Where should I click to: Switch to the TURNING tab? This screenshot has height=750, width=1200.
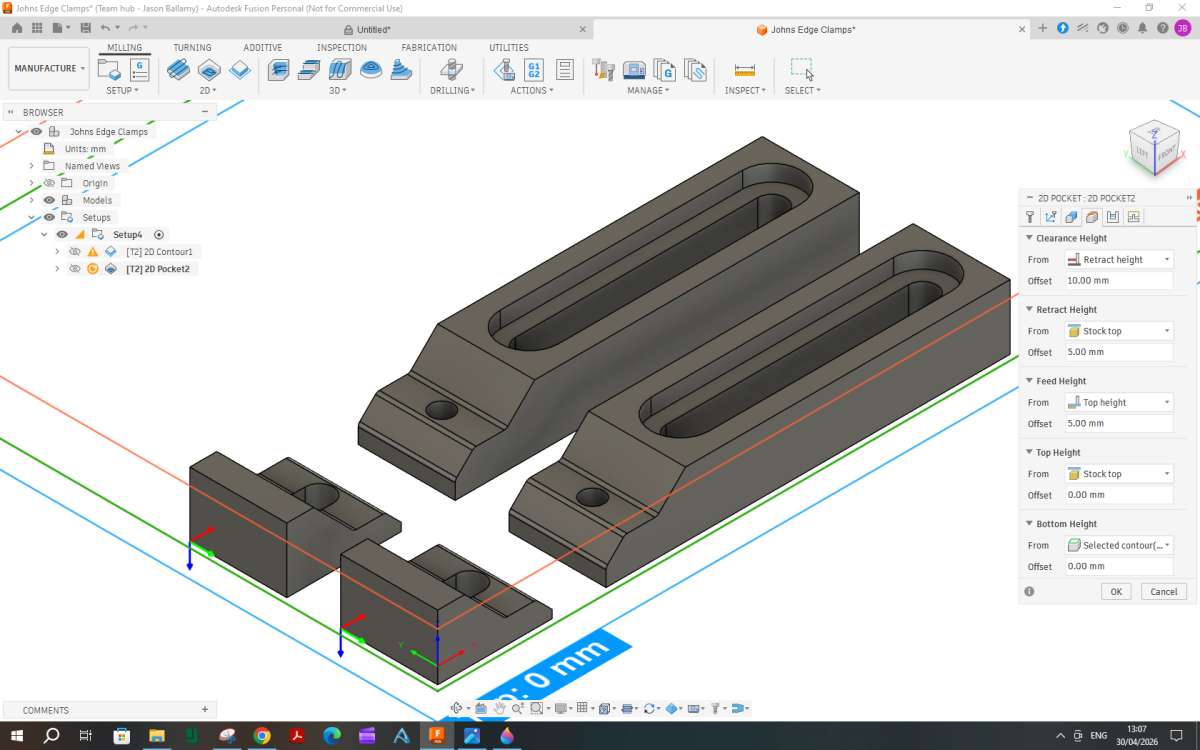point(192,47)
